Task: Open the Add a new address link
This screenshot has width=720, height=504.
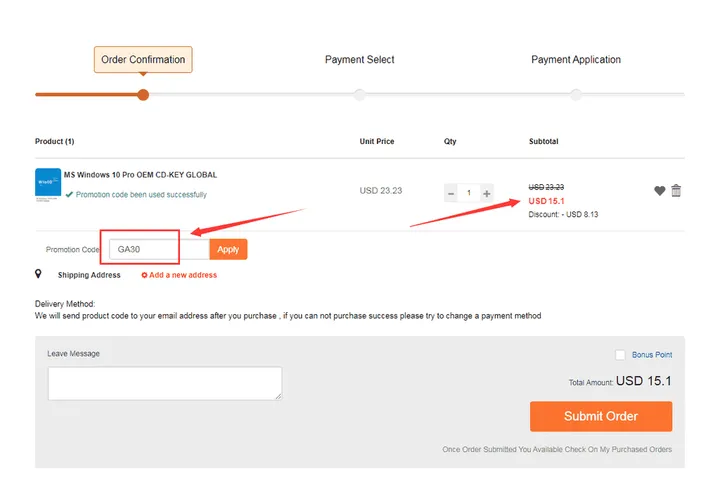Action: 183,275
